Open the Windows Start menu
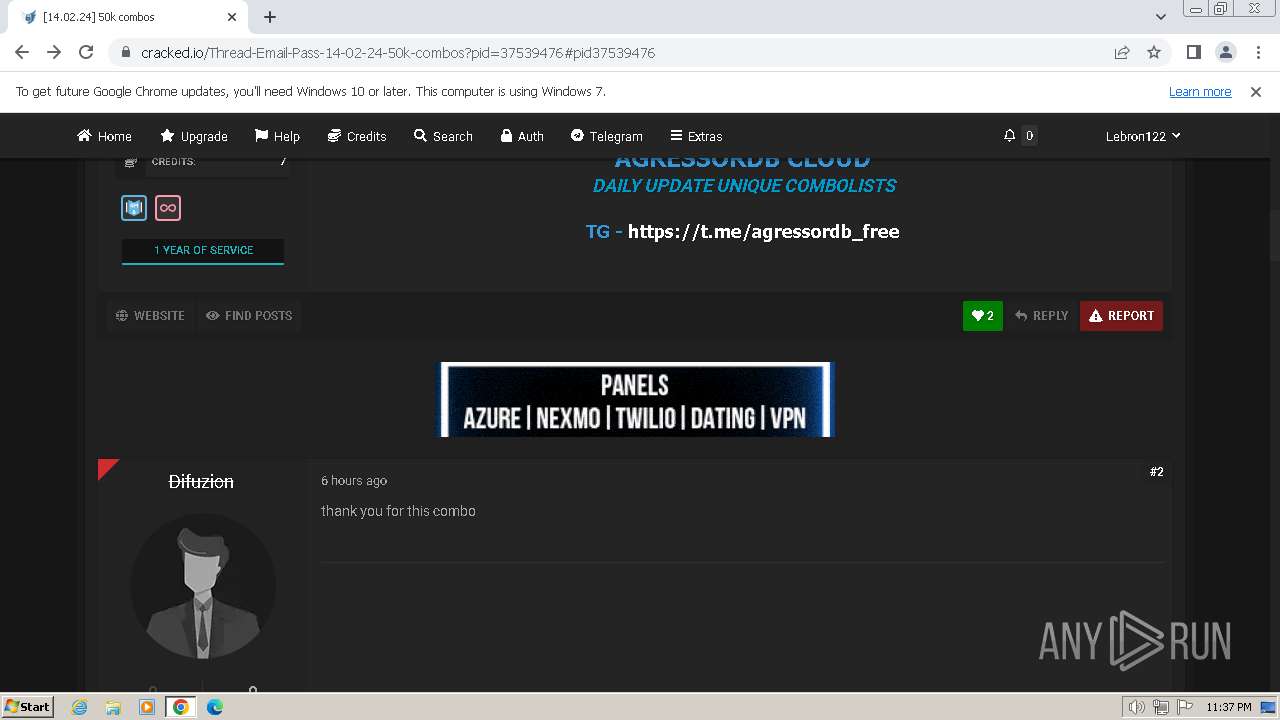Image resolution: width=1280 pixels, height=720 pixels. pos(28,706)
